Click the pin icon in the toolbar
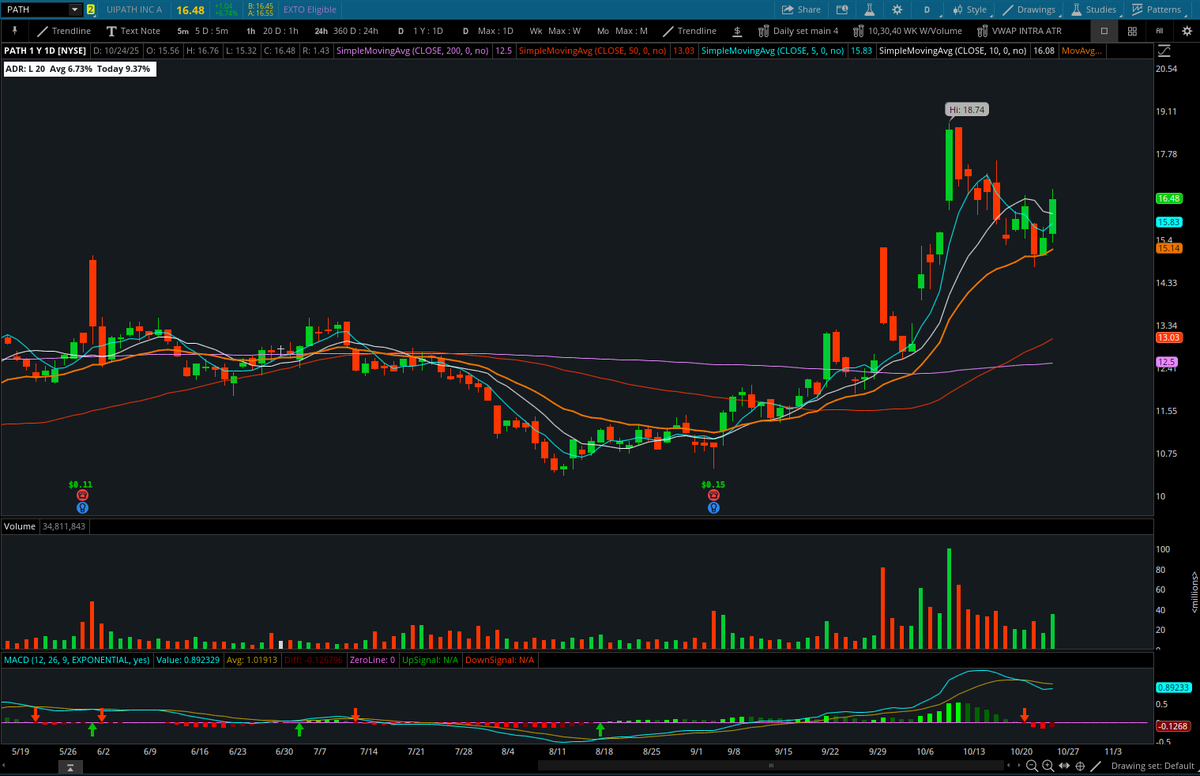 click(14, 31)
